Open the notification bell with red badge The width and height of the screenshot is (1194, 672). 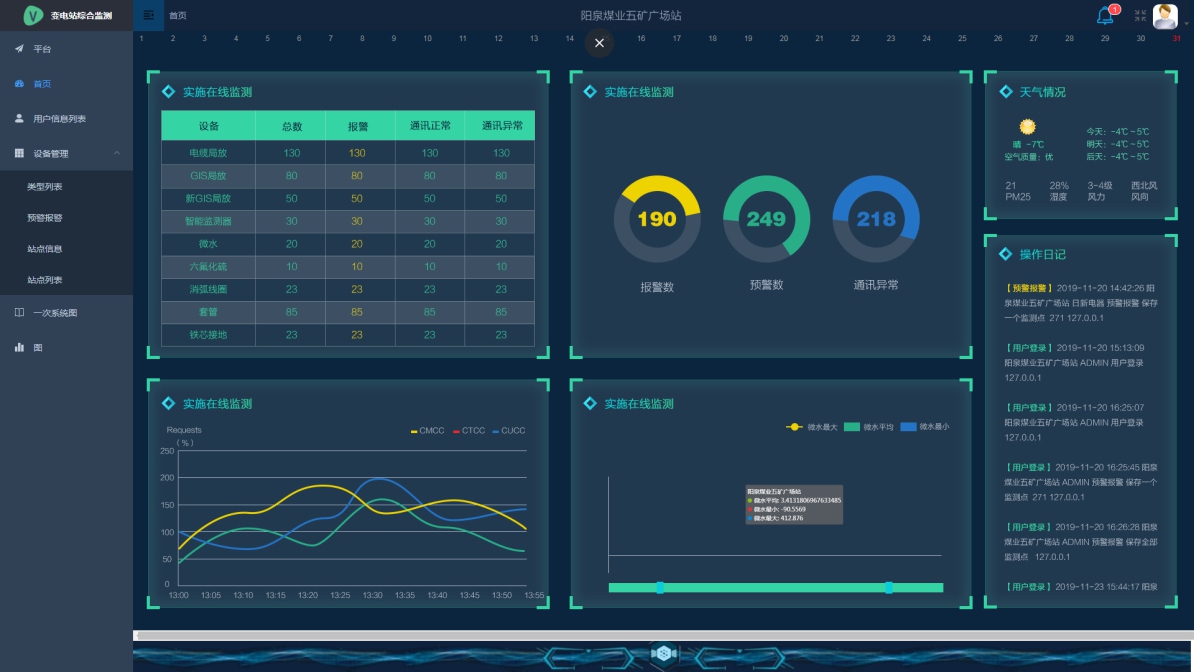click(1105, 15)
